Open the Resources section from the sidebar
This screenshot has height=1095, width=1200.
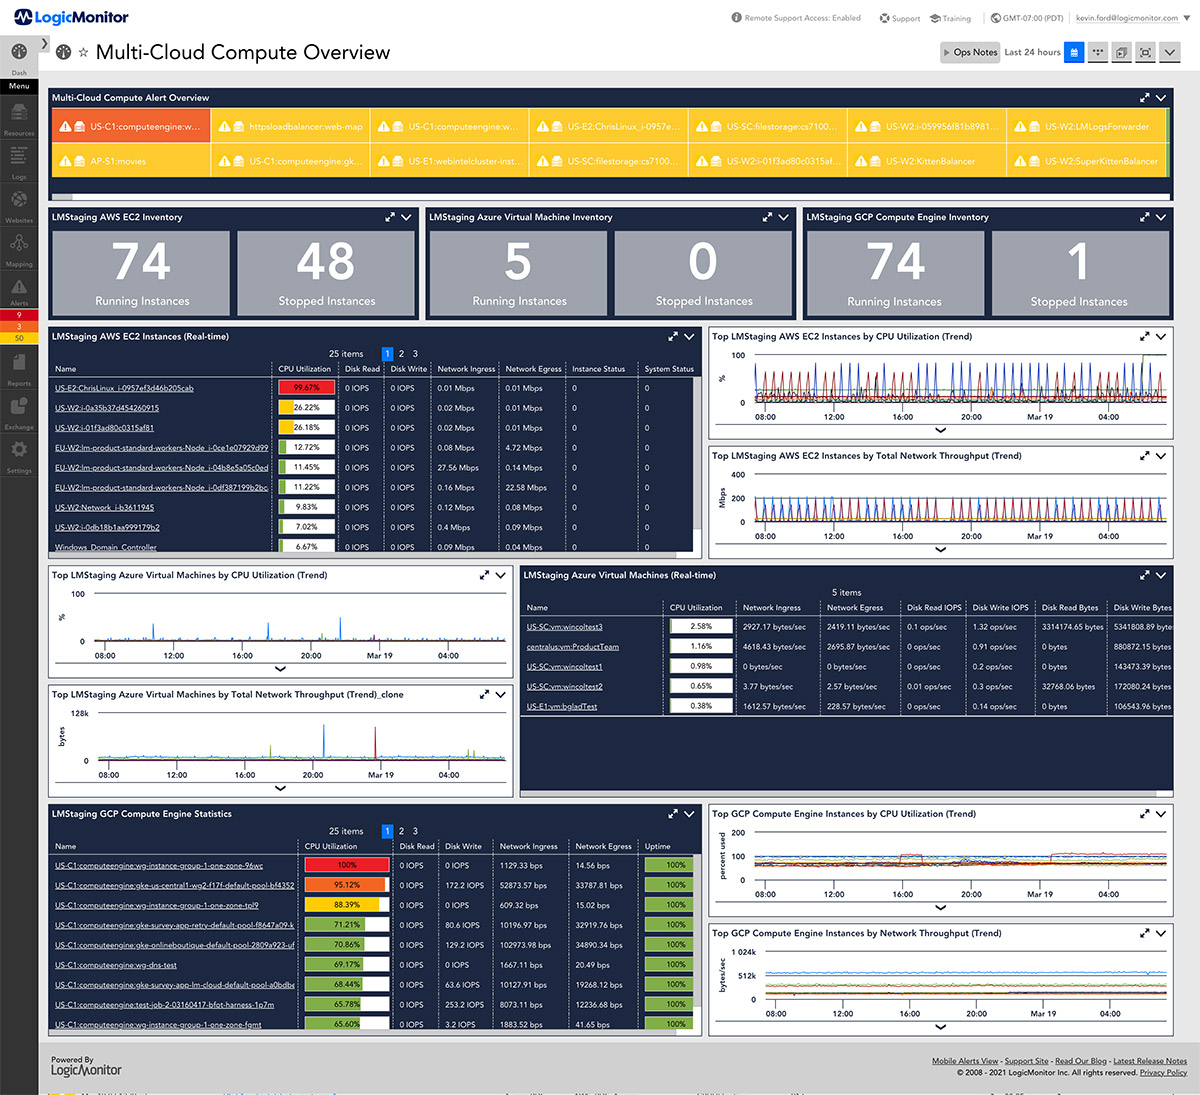(18, 115)
